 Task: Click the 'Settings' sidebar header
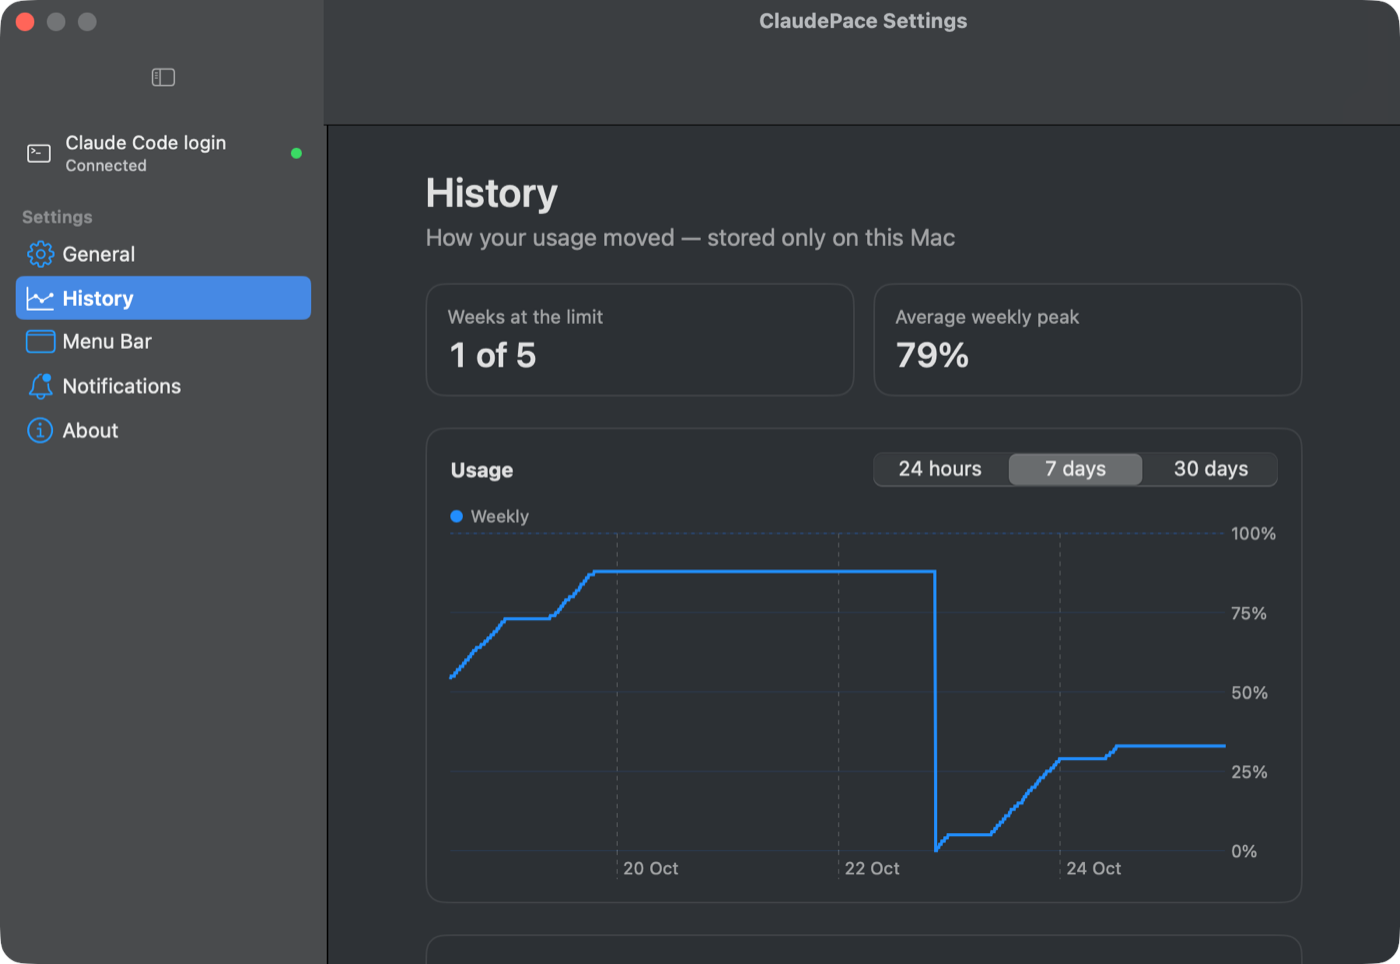click(57, 217)
